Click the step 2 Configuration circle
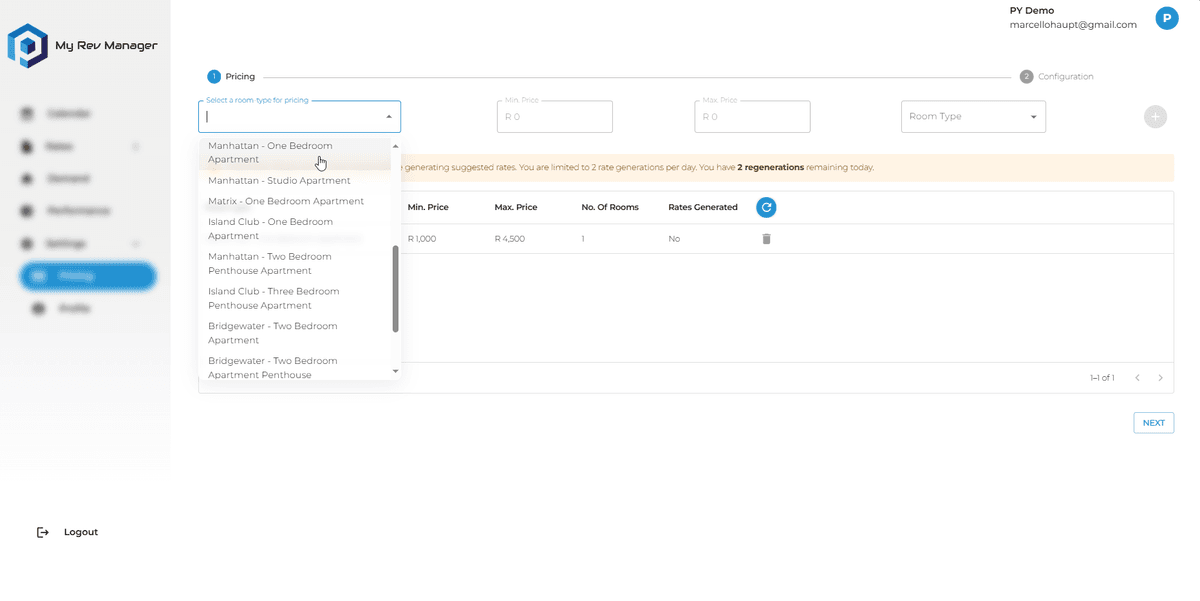Image resolution: width=1200 pixels, height=601 pixels. (x=1026, y=76)
